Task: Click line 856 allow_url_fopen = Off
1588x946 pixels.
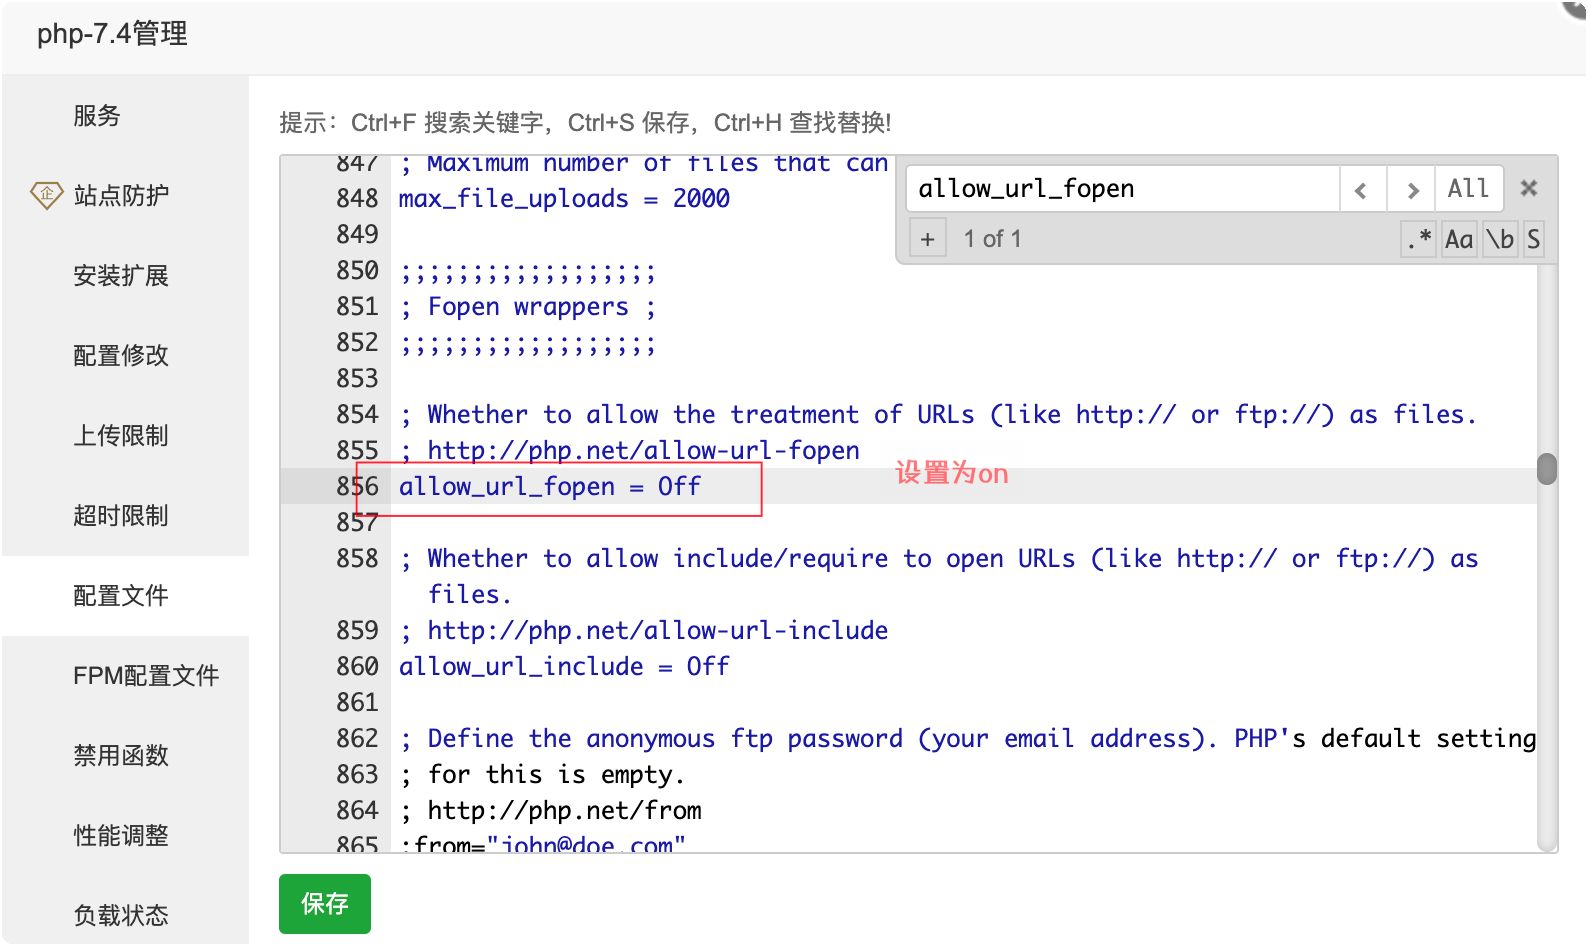Action: pyautogui.click(x=550, y=487)
